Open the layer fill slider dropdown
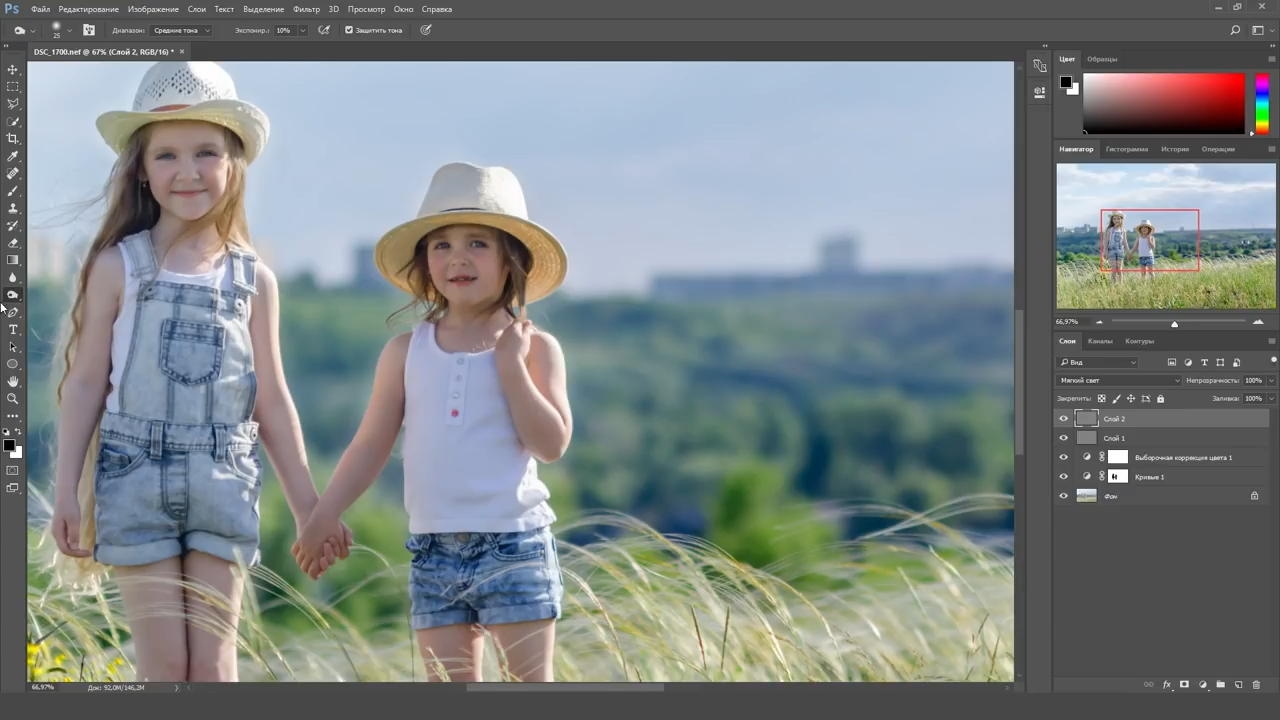 [x=1271, y=399]
